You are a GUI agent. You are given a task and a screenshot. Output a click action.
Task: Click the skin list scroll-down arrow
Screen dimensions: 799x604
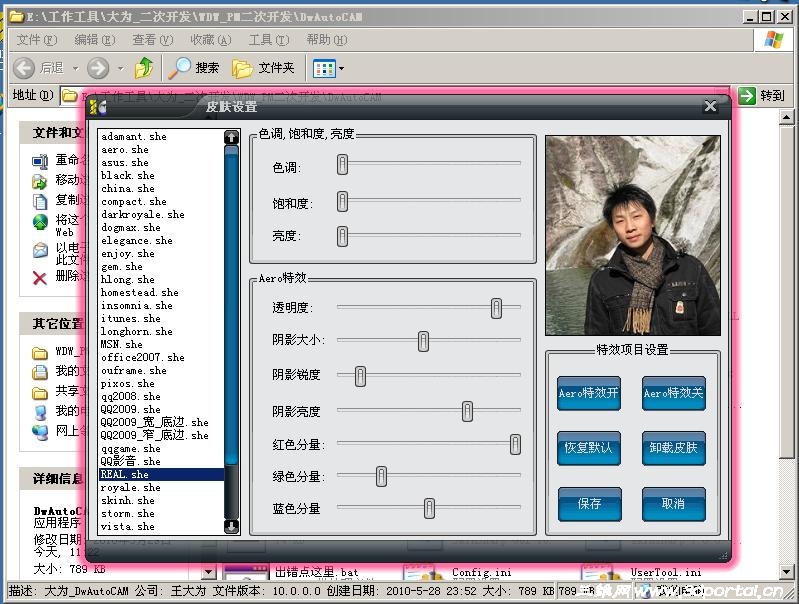pos(231,526)
